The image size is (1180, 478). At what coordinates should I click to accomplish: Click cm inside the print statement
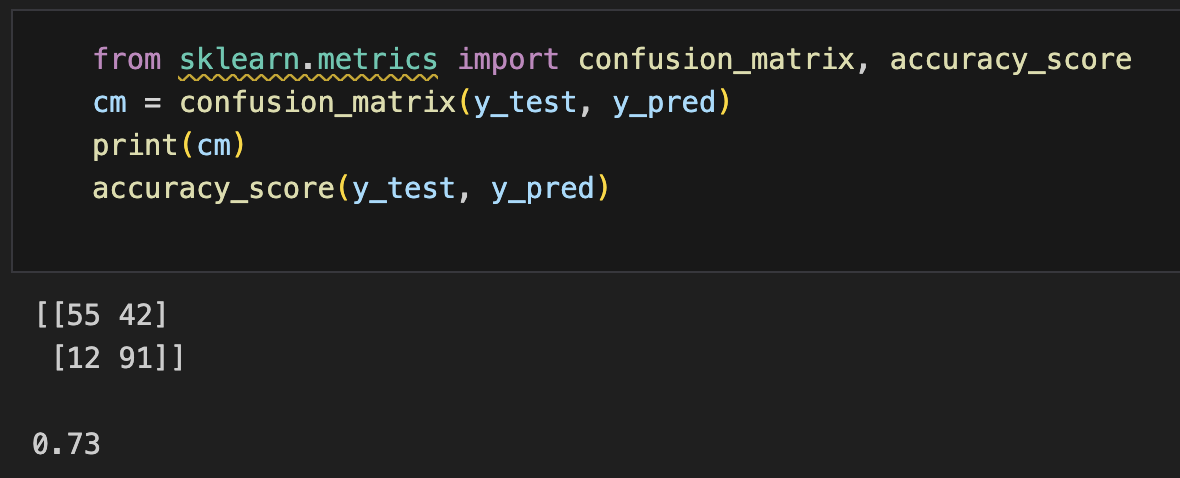(213, 145)
